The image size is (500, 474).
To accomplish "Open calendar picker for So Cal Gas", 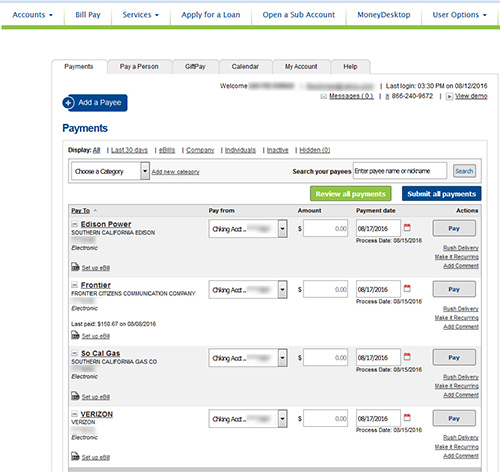I will point(407,357).
